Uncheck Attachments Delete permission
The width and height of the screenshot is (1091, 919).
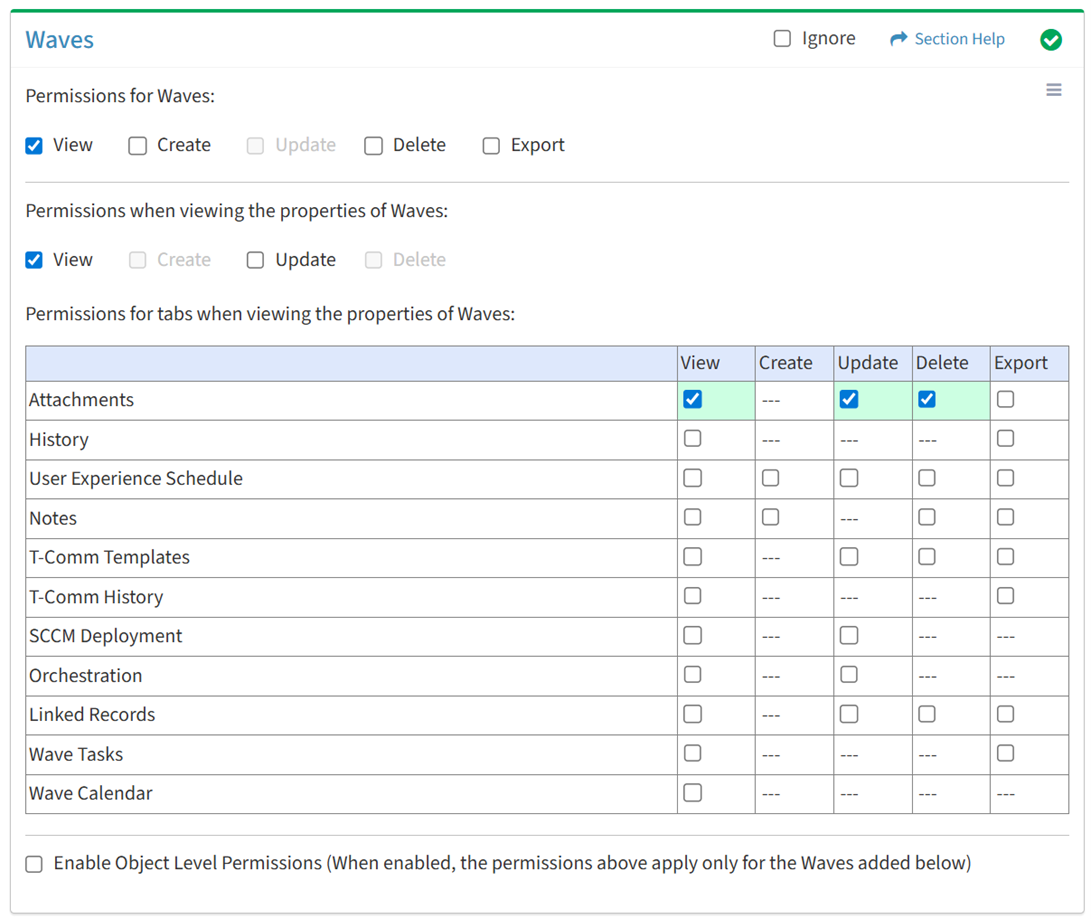tap(927, 399)
